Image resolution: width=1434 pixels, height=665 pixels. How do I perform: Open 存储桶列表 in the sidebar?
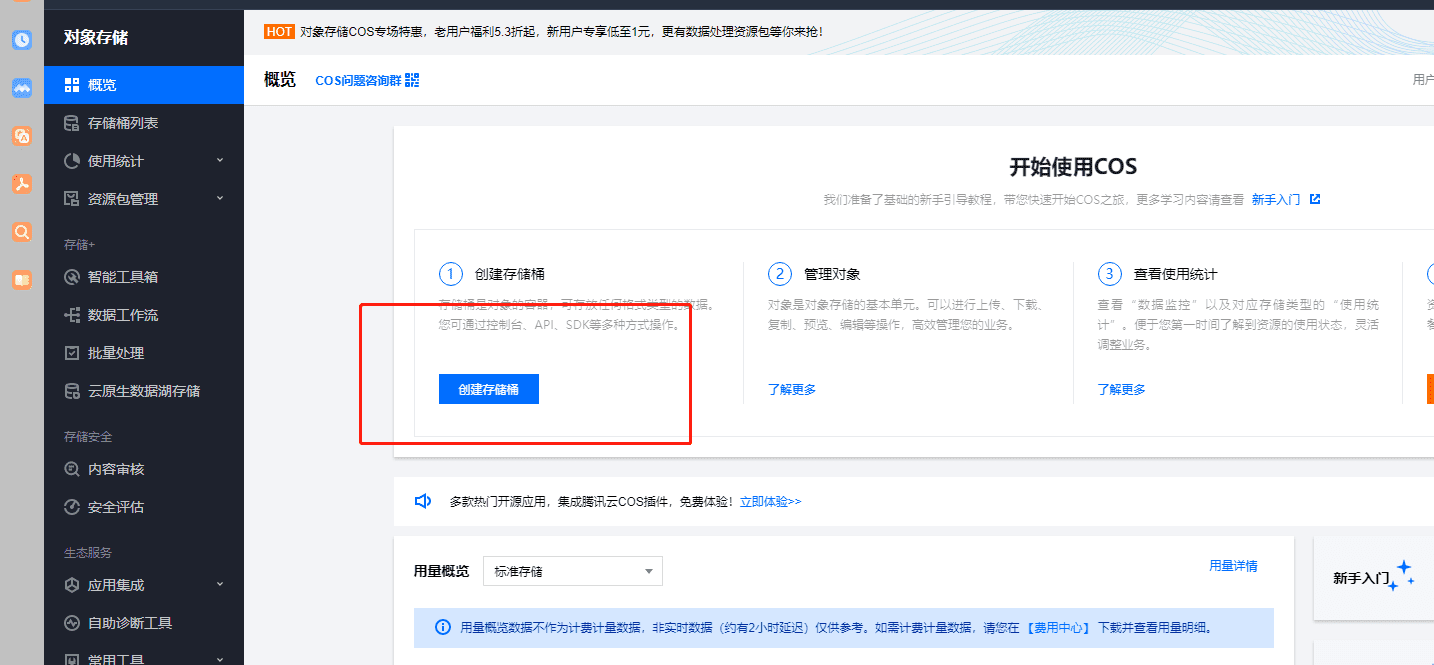[x=123, y=123]
